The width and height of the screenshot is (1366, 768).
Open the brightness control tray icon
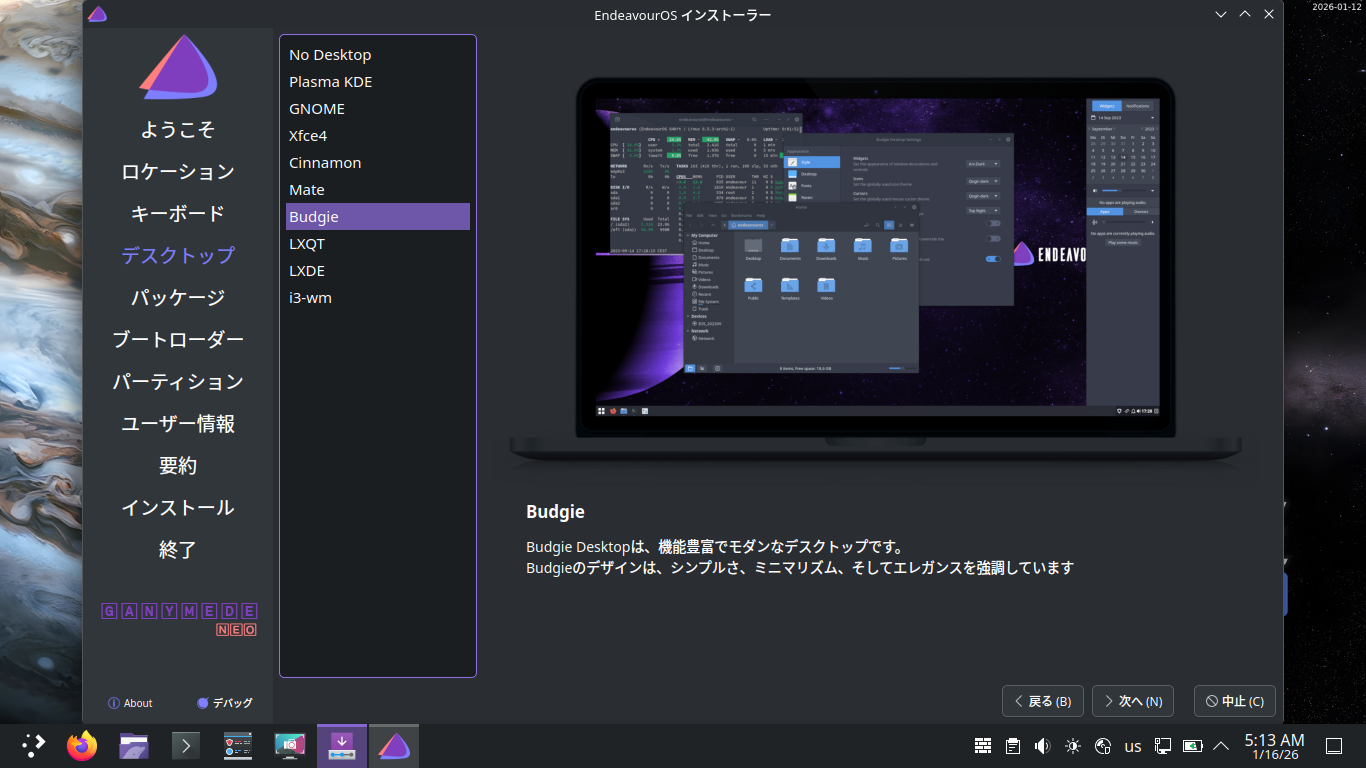tap(1073, 746)
